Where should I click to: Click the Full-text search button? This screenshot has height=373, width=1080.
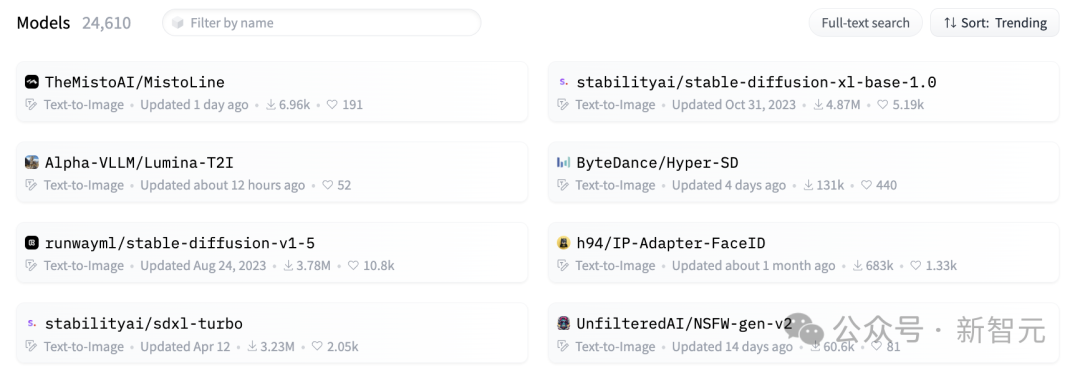click(x=865, y=23)
